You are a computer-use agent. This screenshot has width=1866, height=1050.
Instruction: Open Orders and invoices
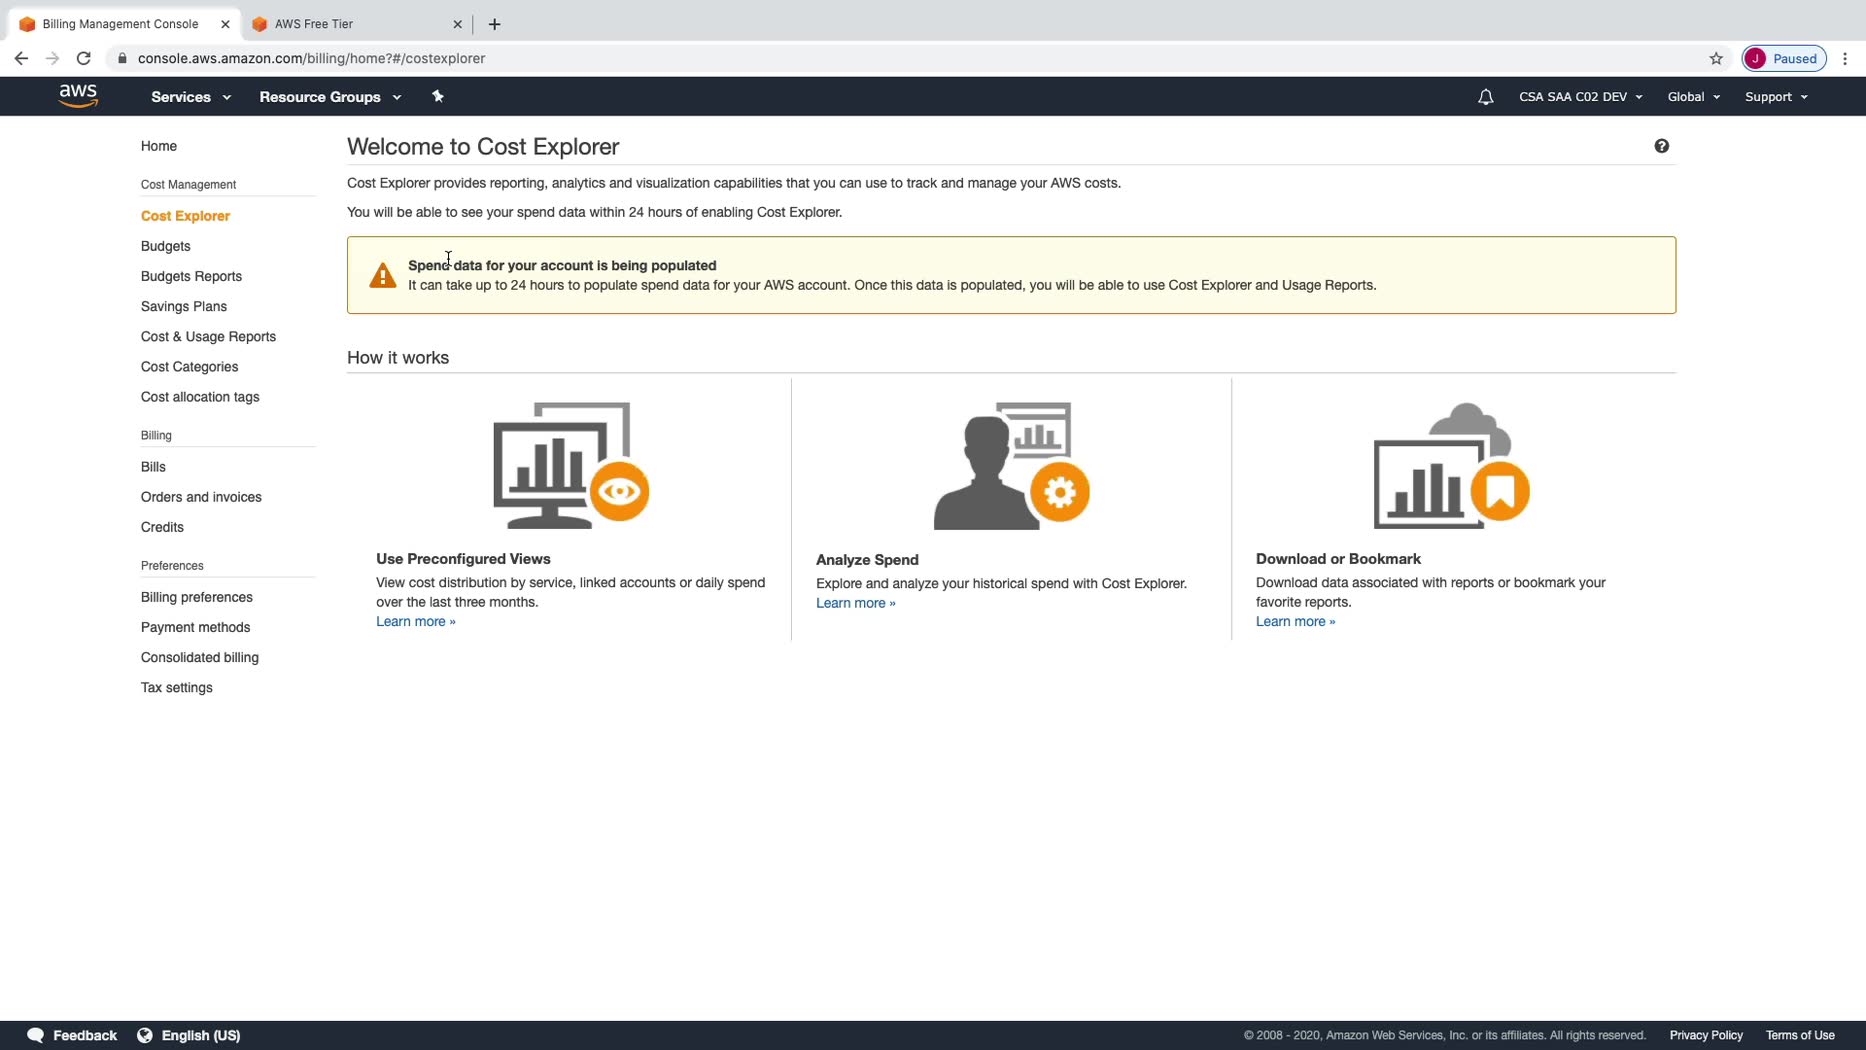pos(201,497)
